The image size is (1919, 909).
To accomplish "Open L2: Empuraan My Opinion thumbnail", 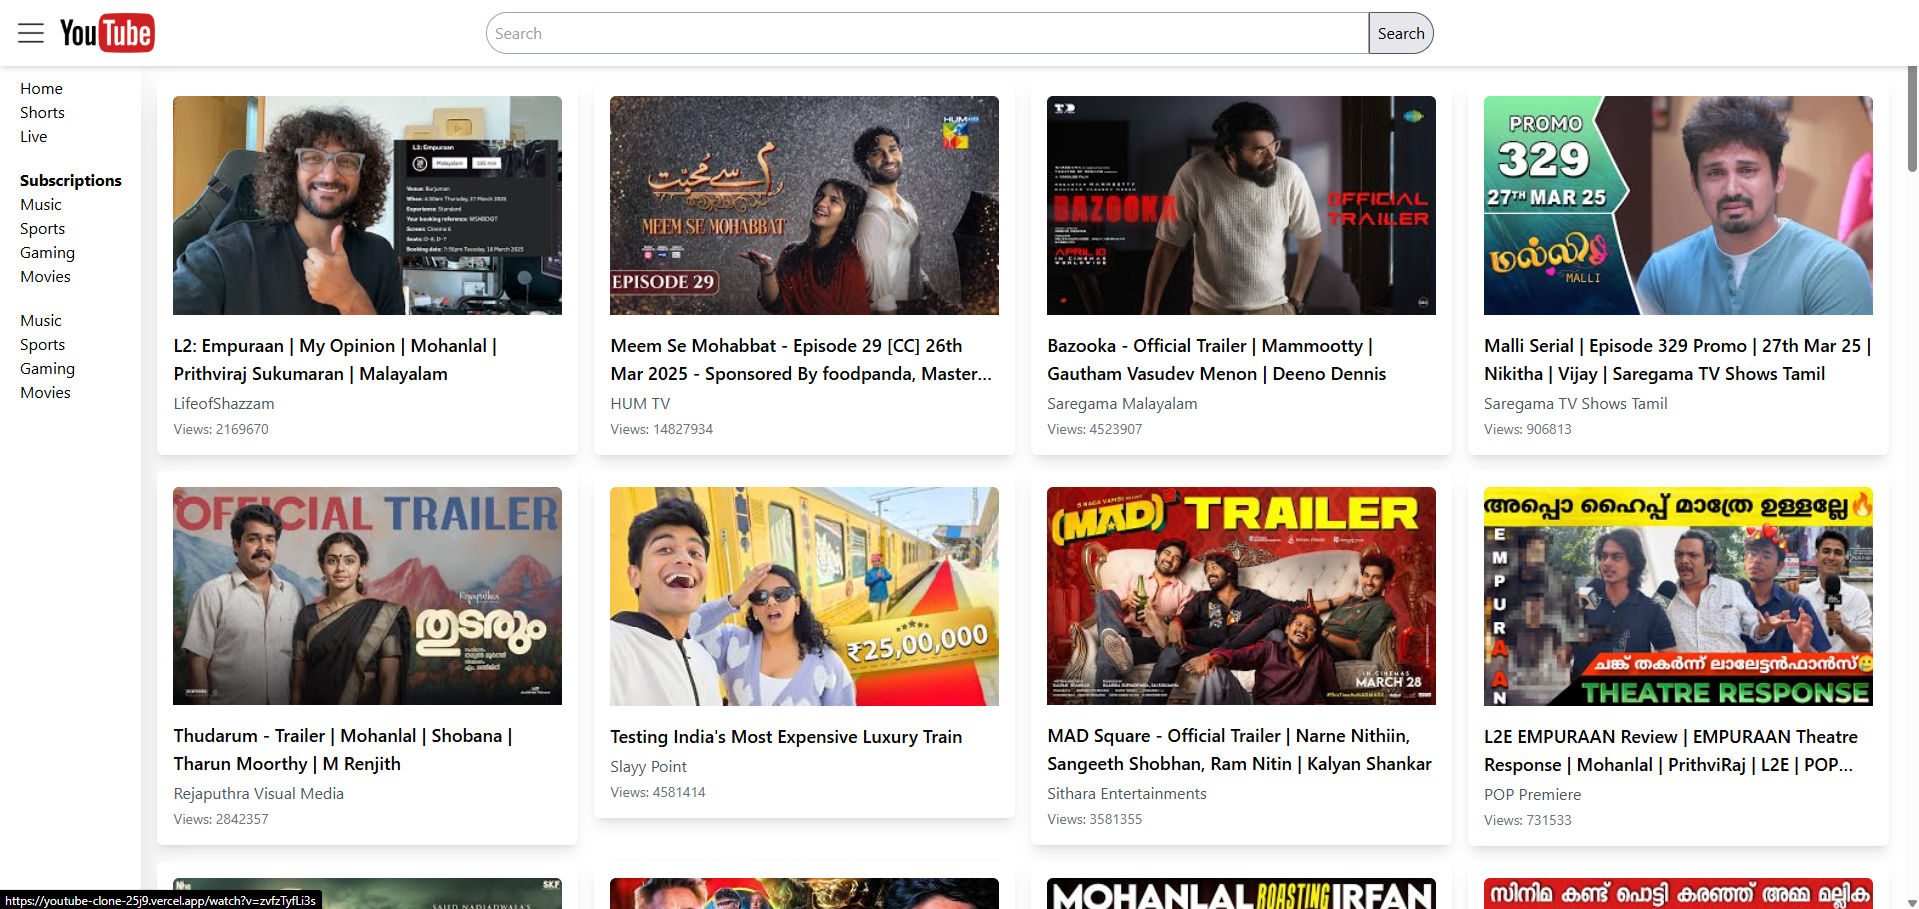I will 367,205.
